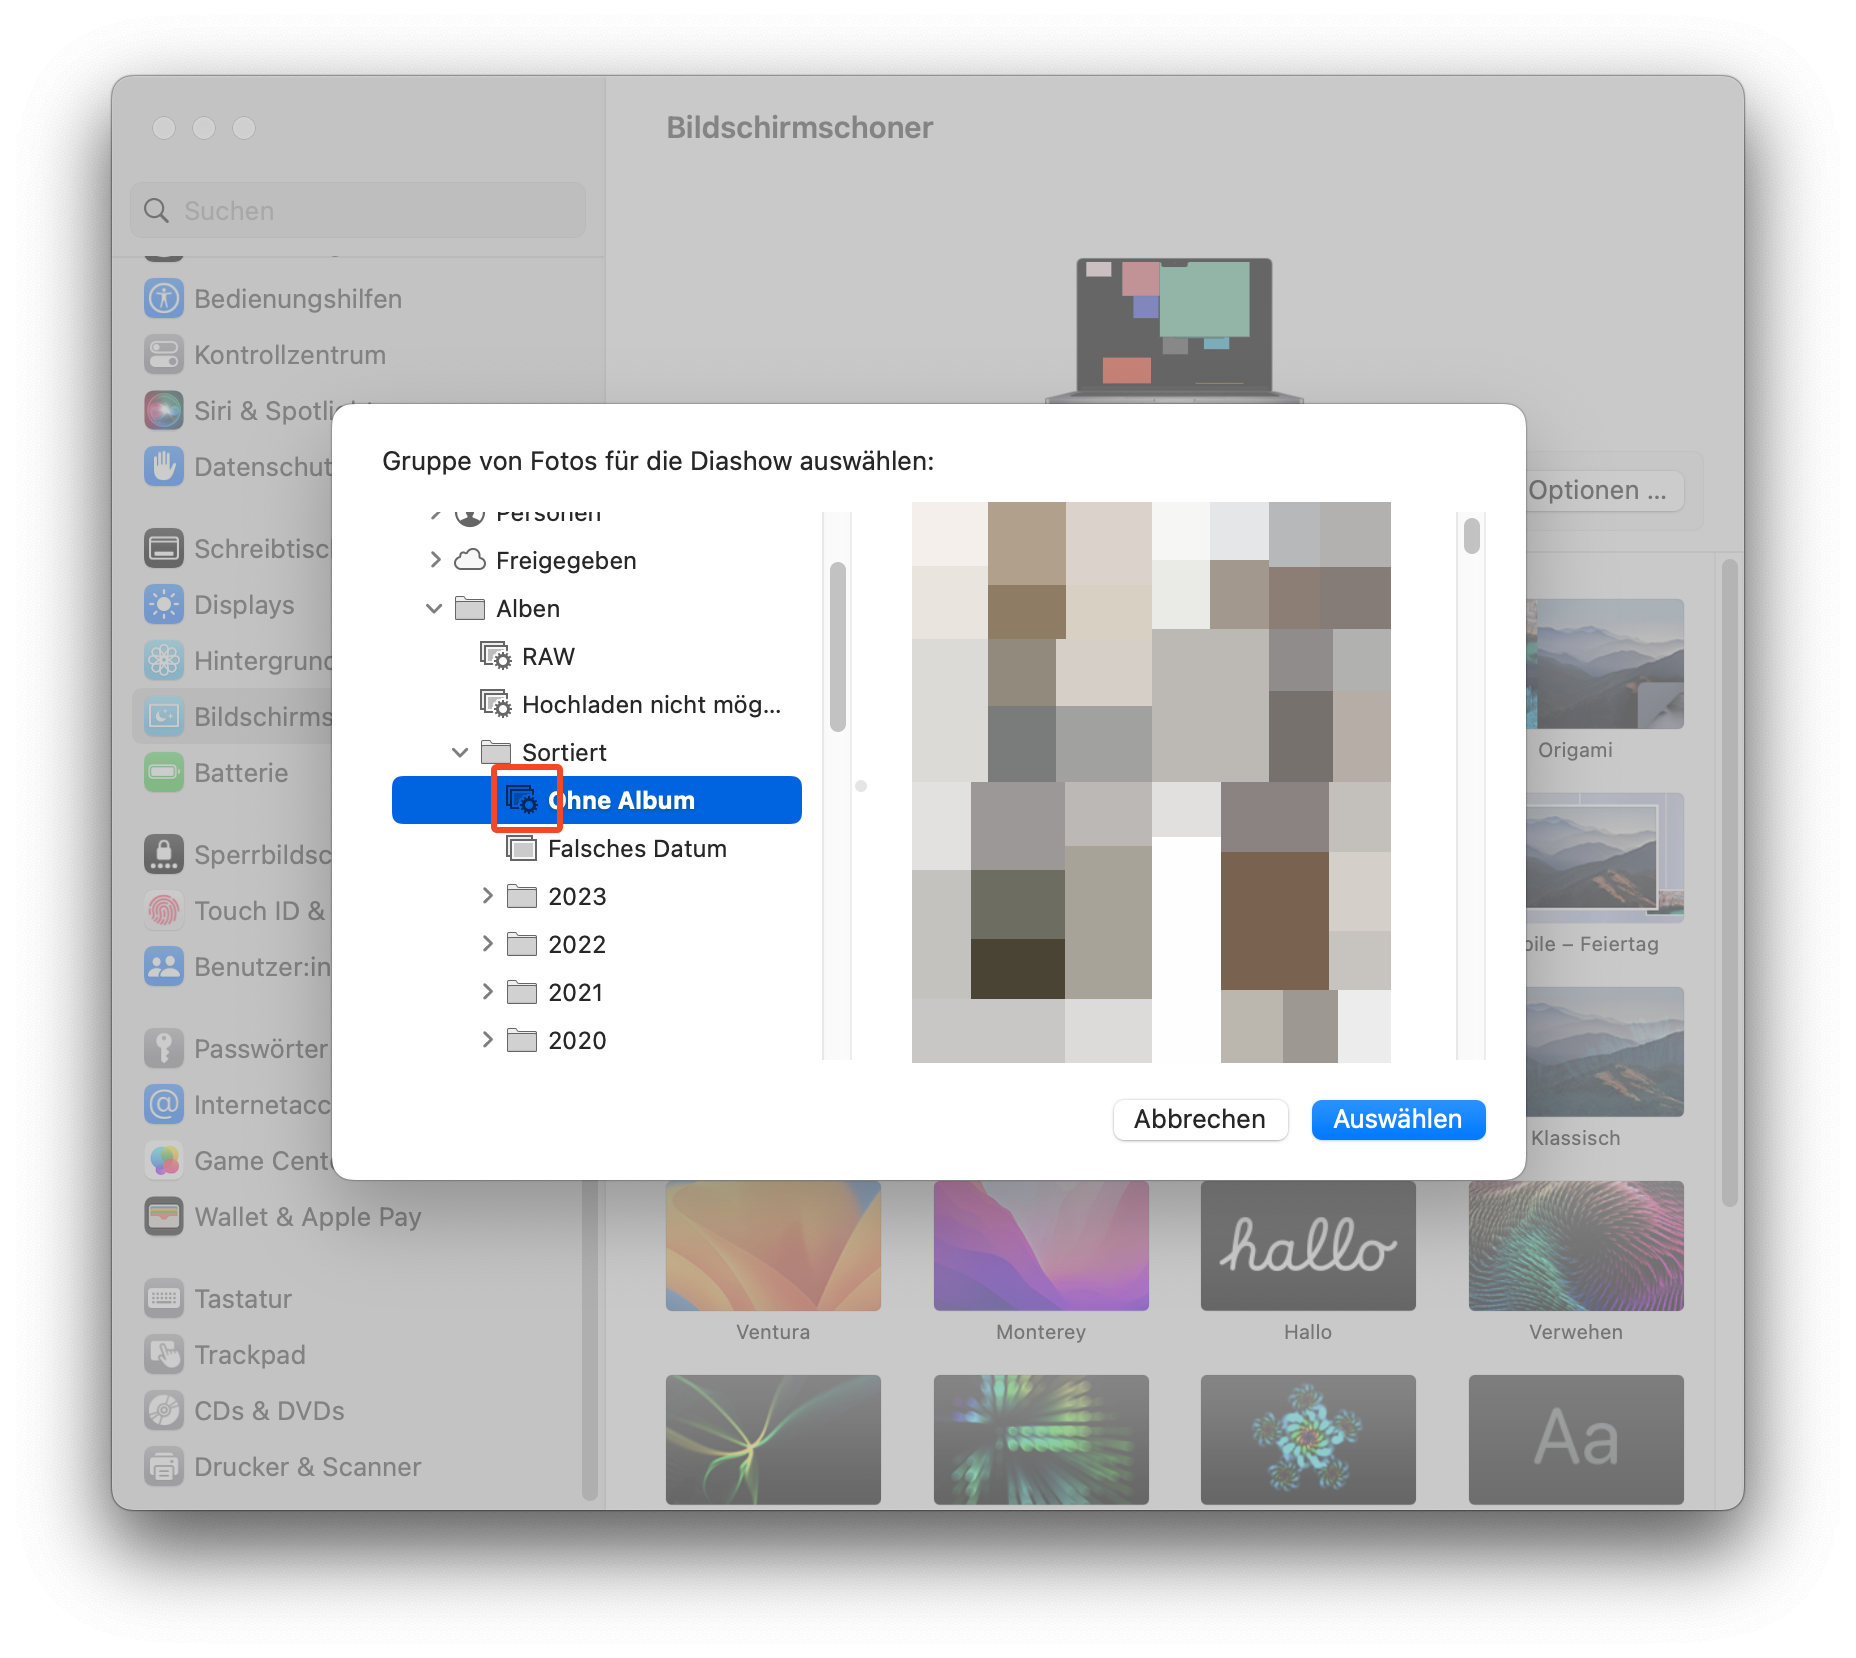
Task: Click the Freigegeben cloud icon
Action: coord(470,560)
